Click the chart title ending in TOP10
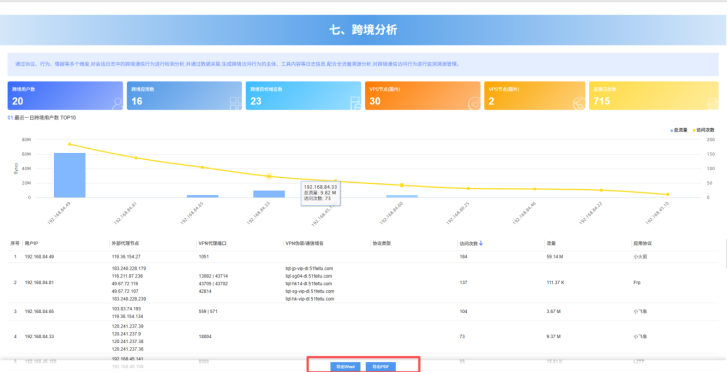The height and width of the screenshot is (372, 728). (42, 118)
